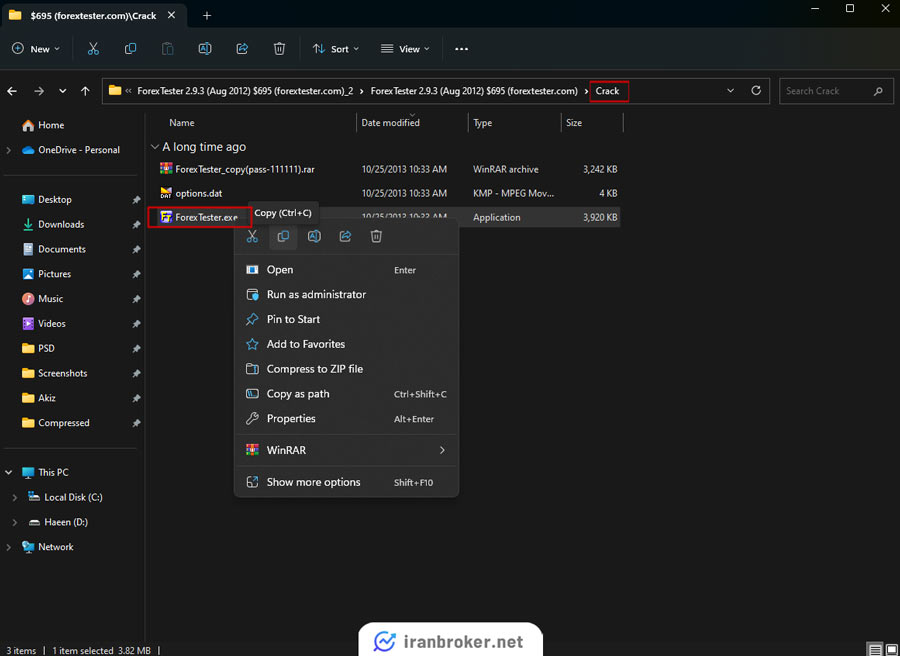Open the See more ellipsis menu in toolbar
Viewport: 900px width, 656px height.
point(461,49)
